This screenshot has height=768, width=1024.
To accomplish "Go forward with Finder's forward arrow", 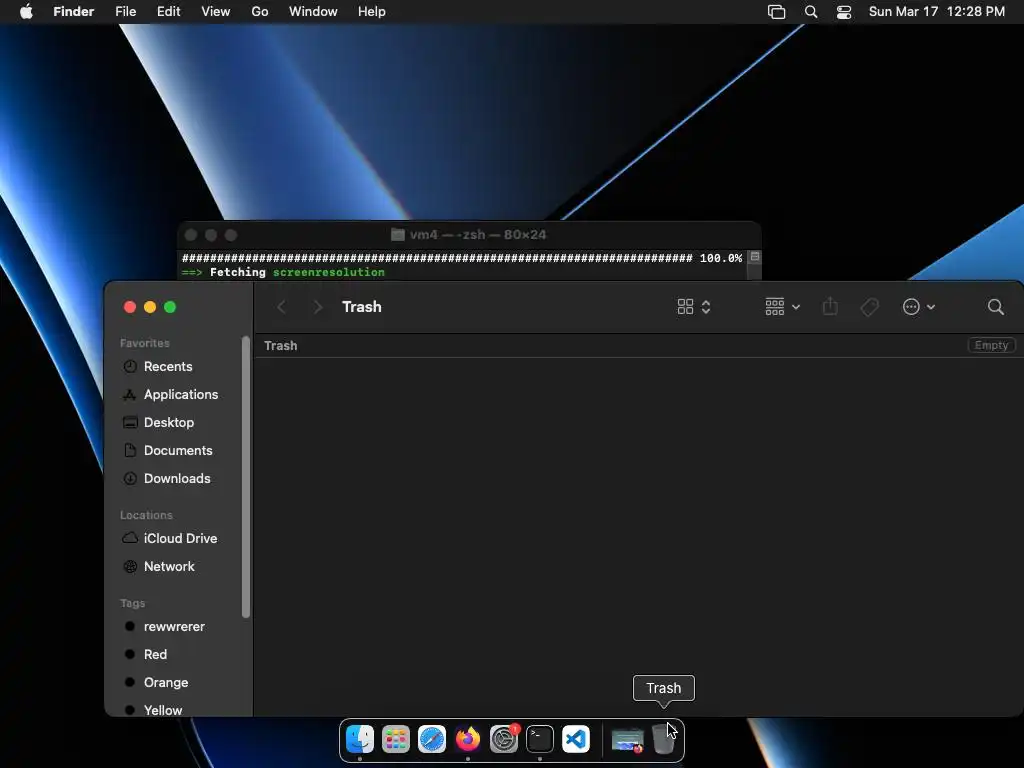I will tap(318, 307).
